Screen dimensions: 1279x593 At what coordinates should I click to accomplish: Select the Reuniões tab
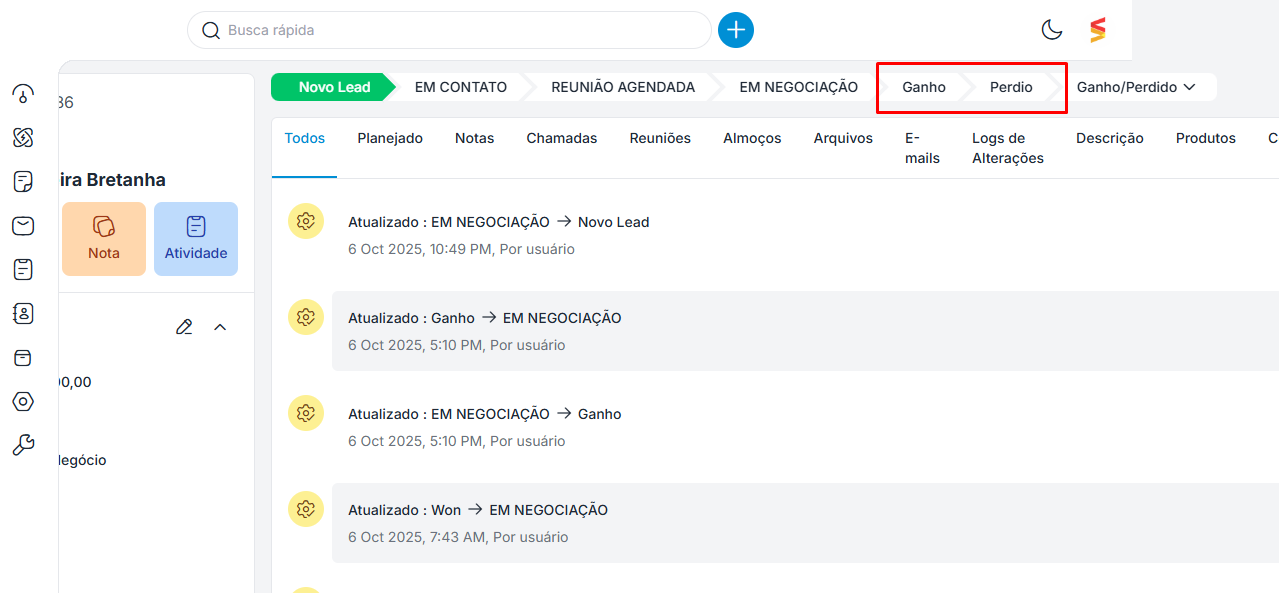pyautogui.click(x=660, y=139)
